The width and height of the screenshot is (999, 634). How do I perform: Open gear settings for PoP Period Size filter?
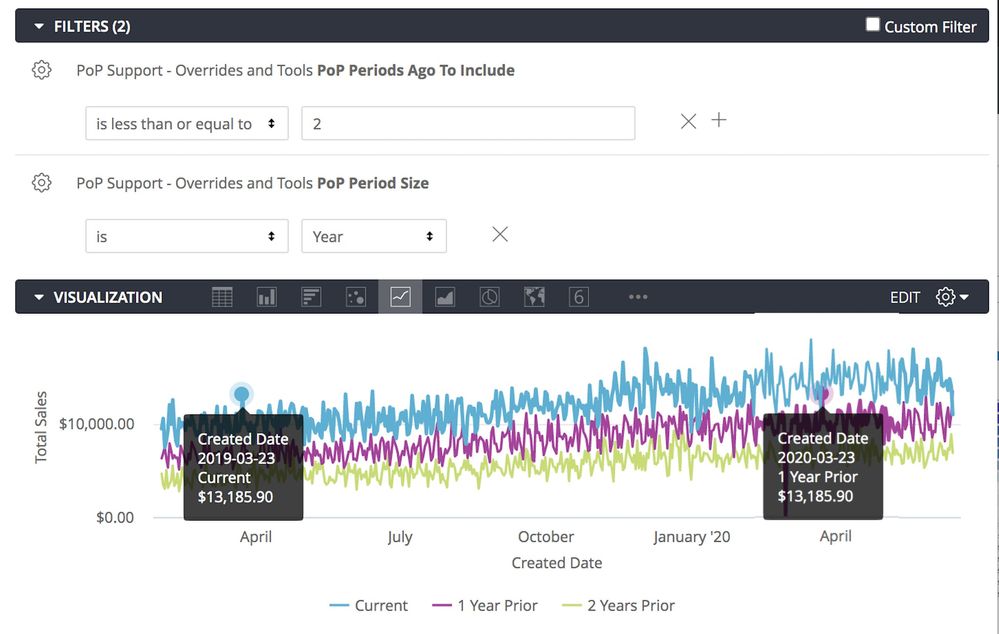pyautogui.click(x=41, y=182)
